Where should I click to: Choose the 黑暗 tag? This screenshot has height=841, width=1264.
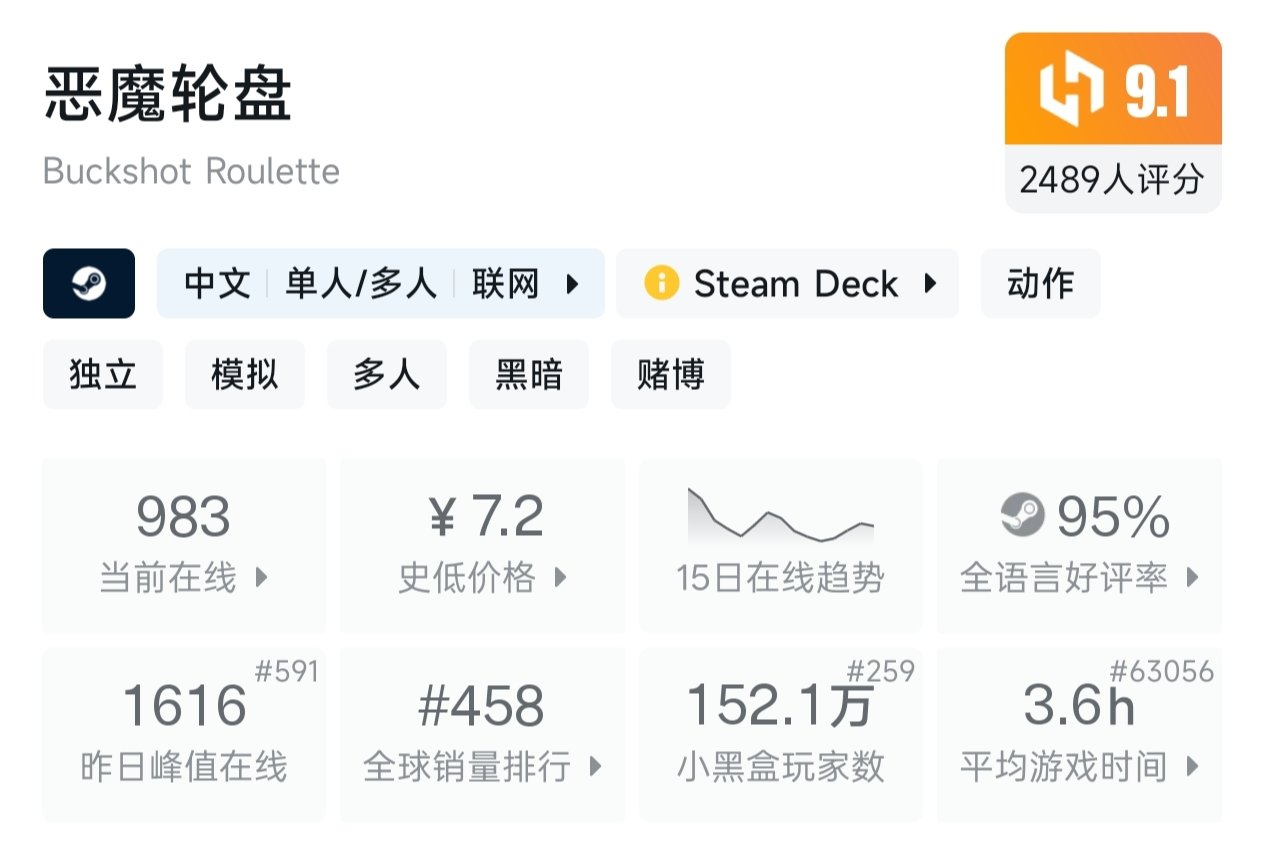pos(528,375)
